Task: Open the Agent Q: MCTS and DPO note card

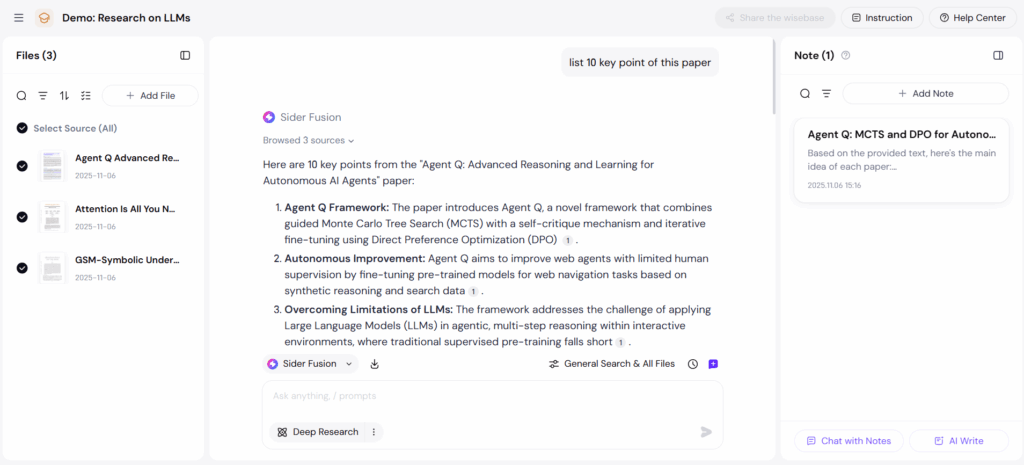Action: tap(901, 160)
